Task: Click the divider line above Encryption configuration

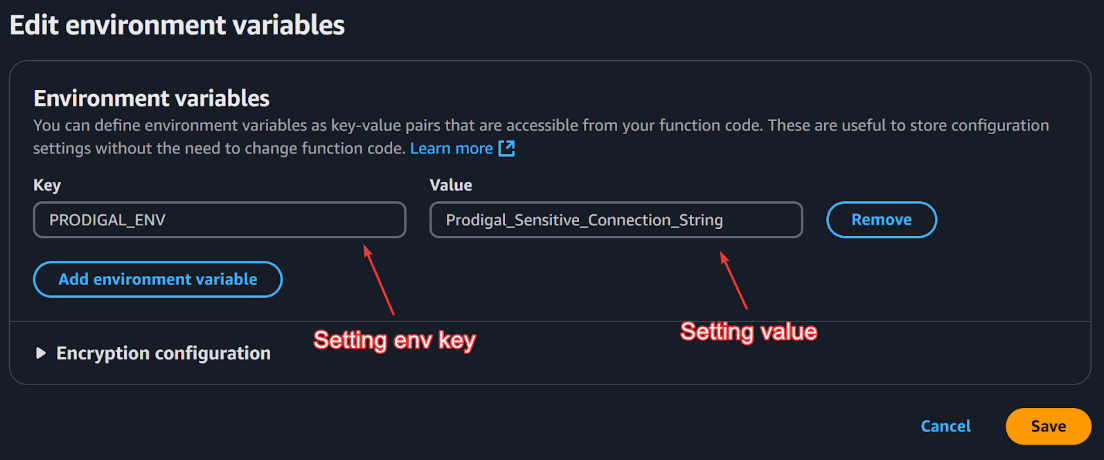Action: click(549, 321)
